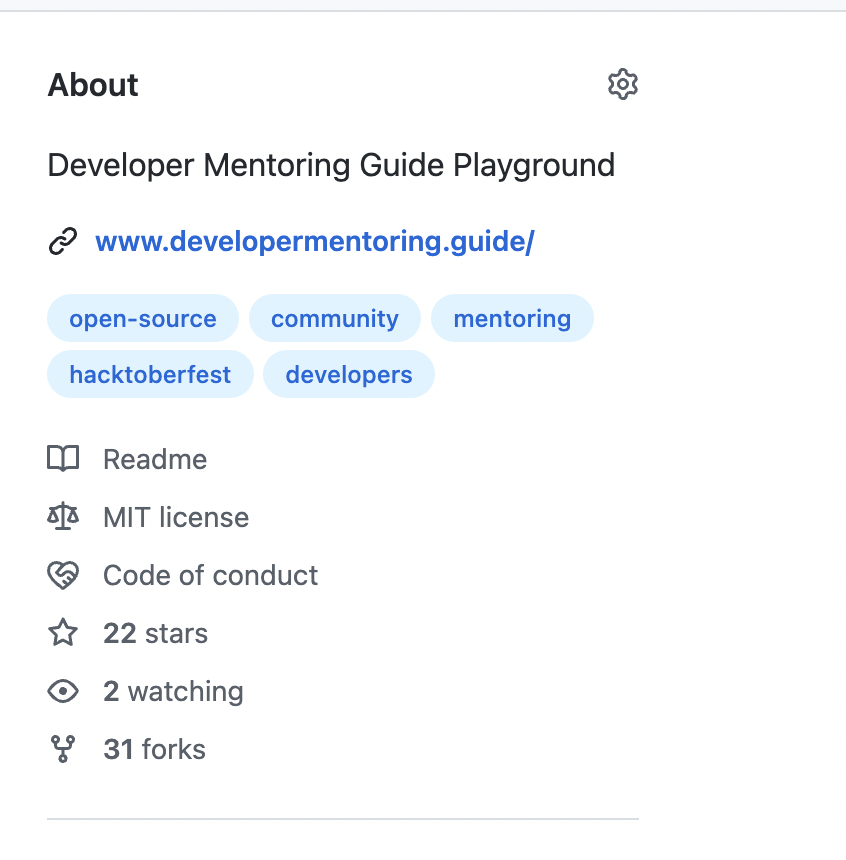This screenshot has width=846, height=860.
Task: Open the mentoring topic tag
Action: click(x=512, y=318)
